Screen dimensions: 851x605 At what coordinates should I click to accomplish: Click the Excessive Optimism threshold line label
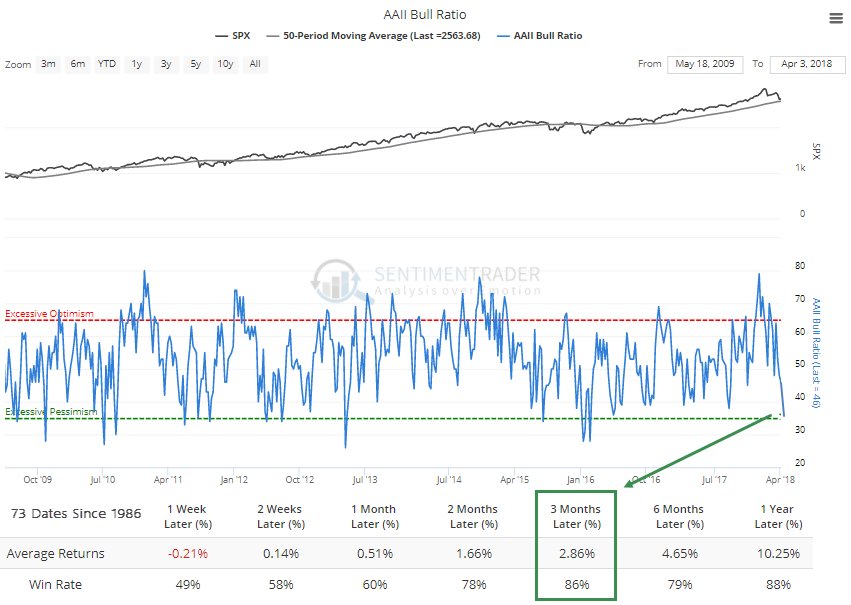pyautogui.click(x=49, y=314)
